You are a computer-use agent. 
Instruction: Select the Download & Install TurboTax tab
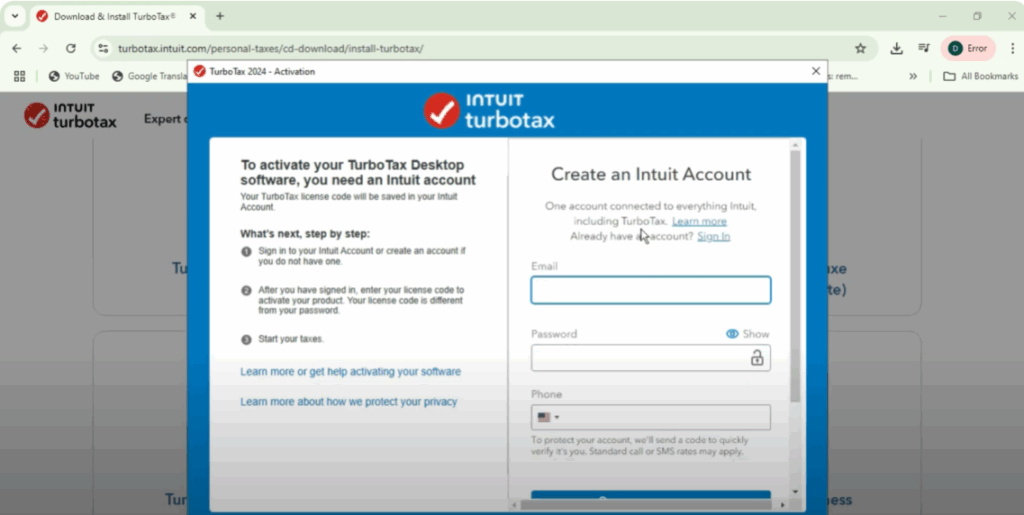[115, 16]
